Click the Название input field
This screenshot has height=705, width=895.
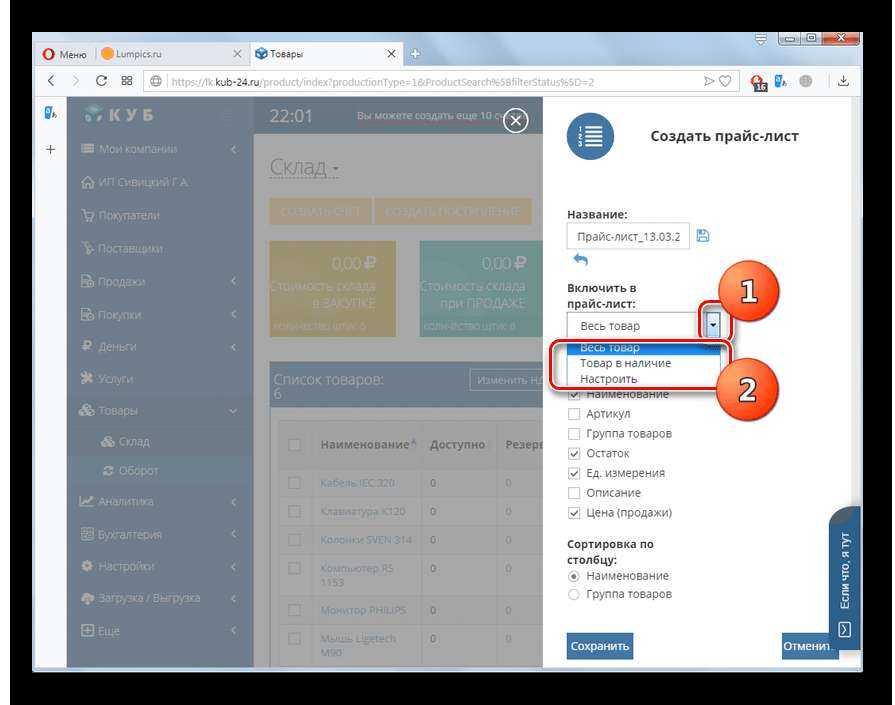[x=628, y=236]
